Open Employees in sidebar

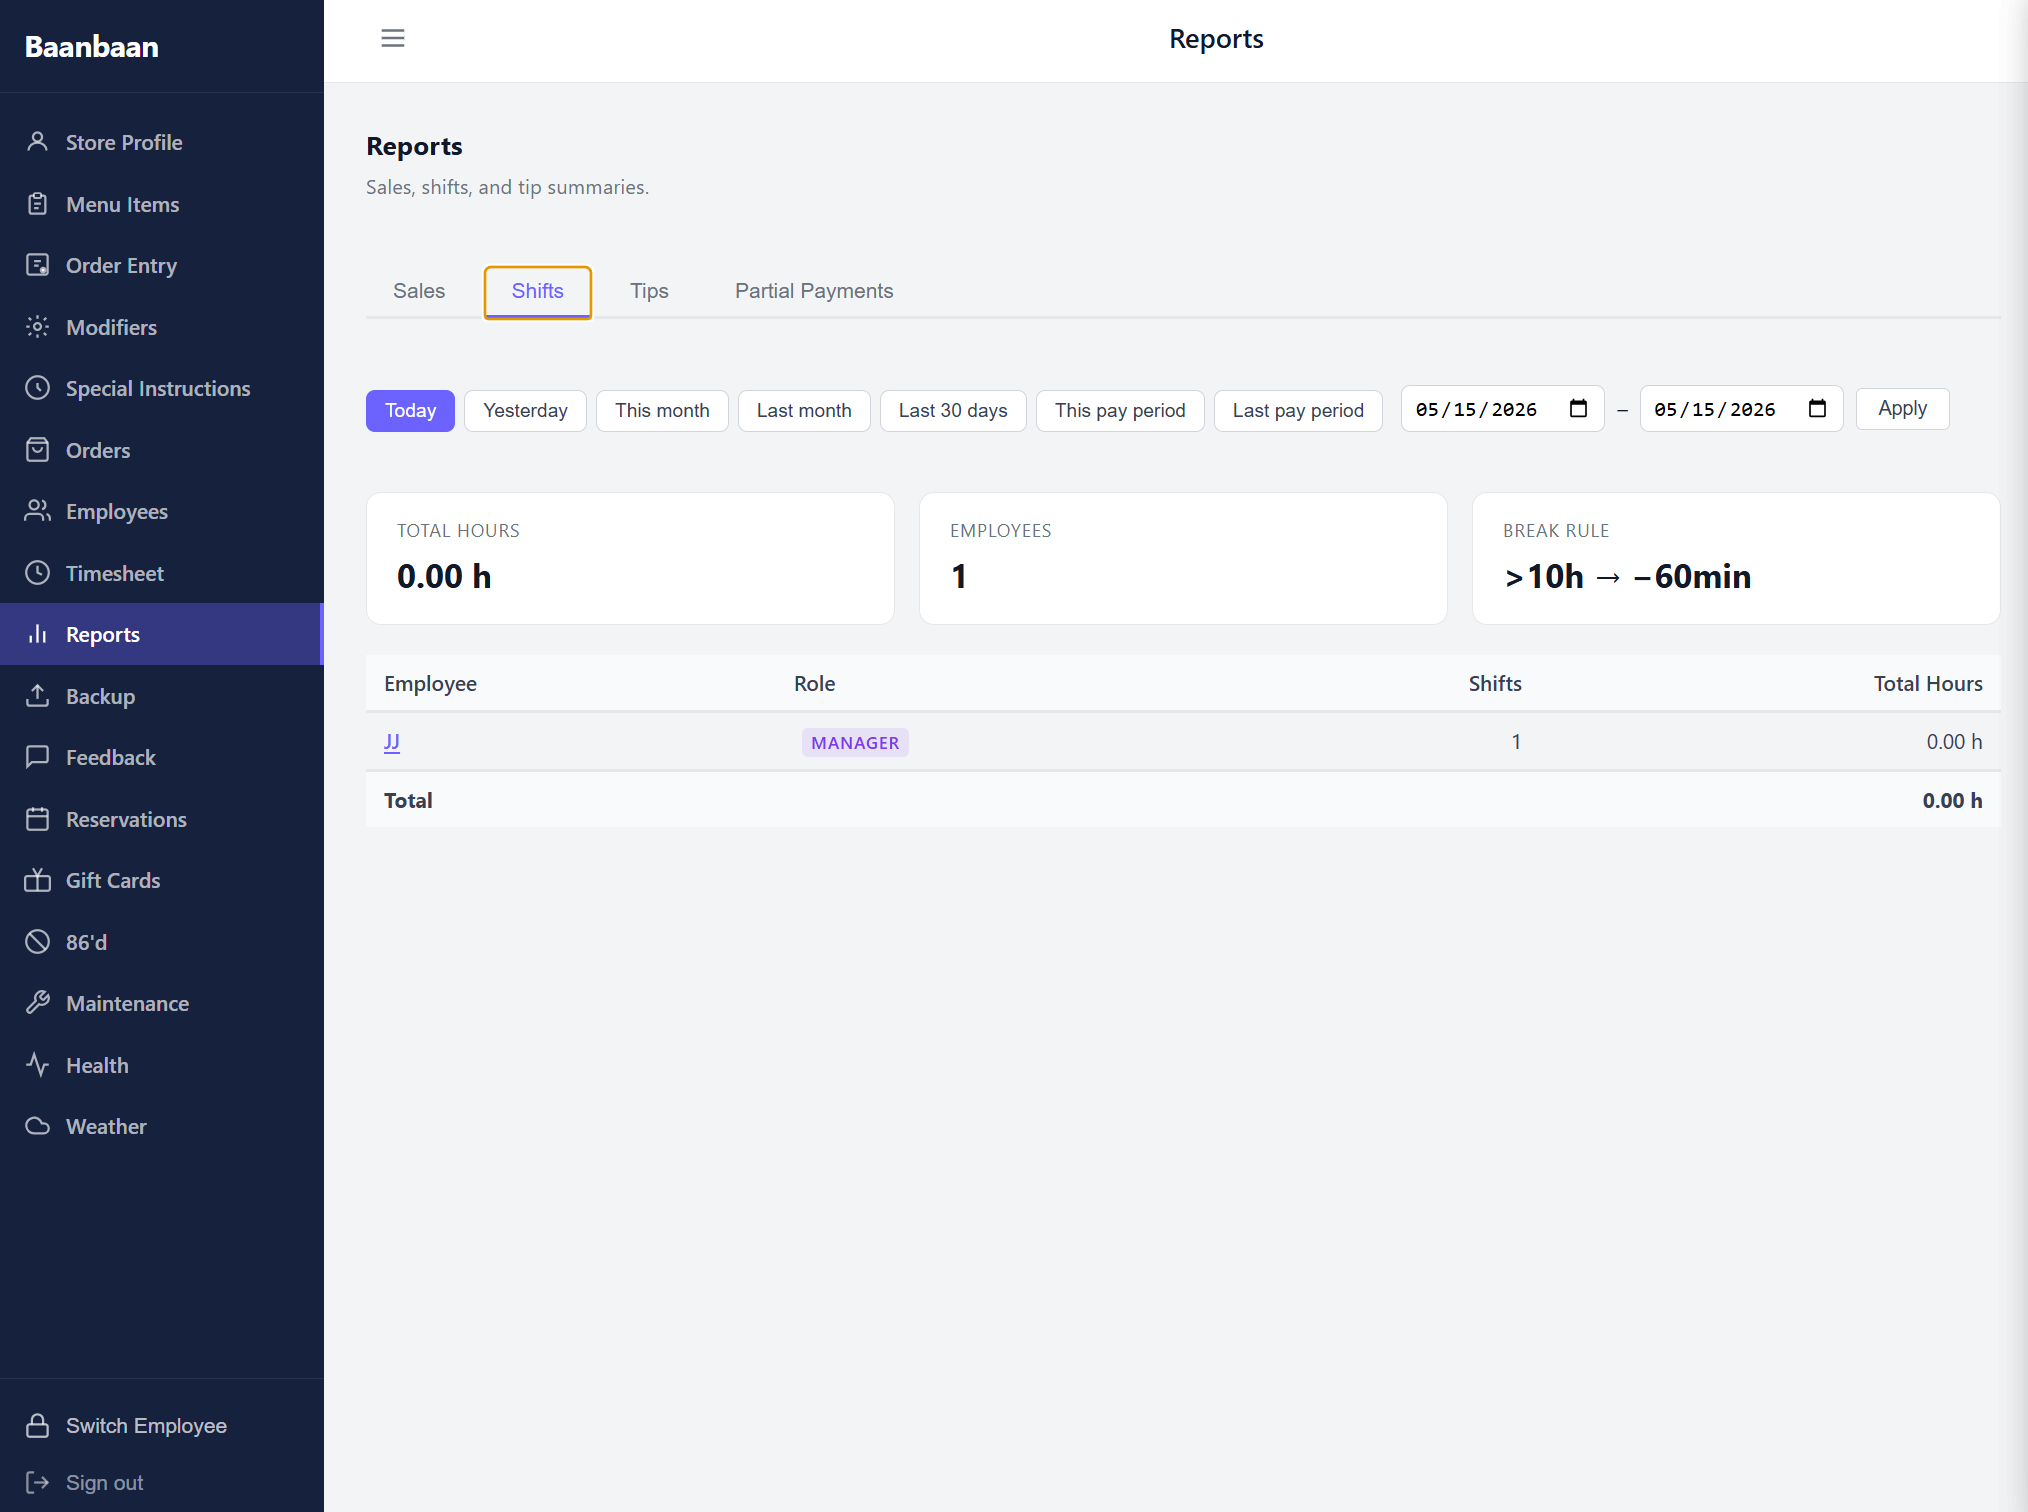tap(162, 511)
